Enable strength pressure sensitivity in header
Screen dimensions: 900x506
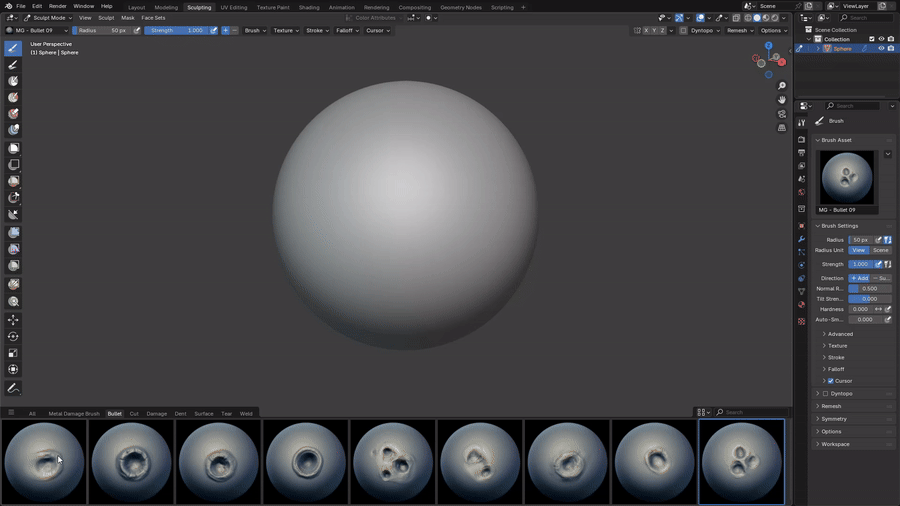point(214,30)
